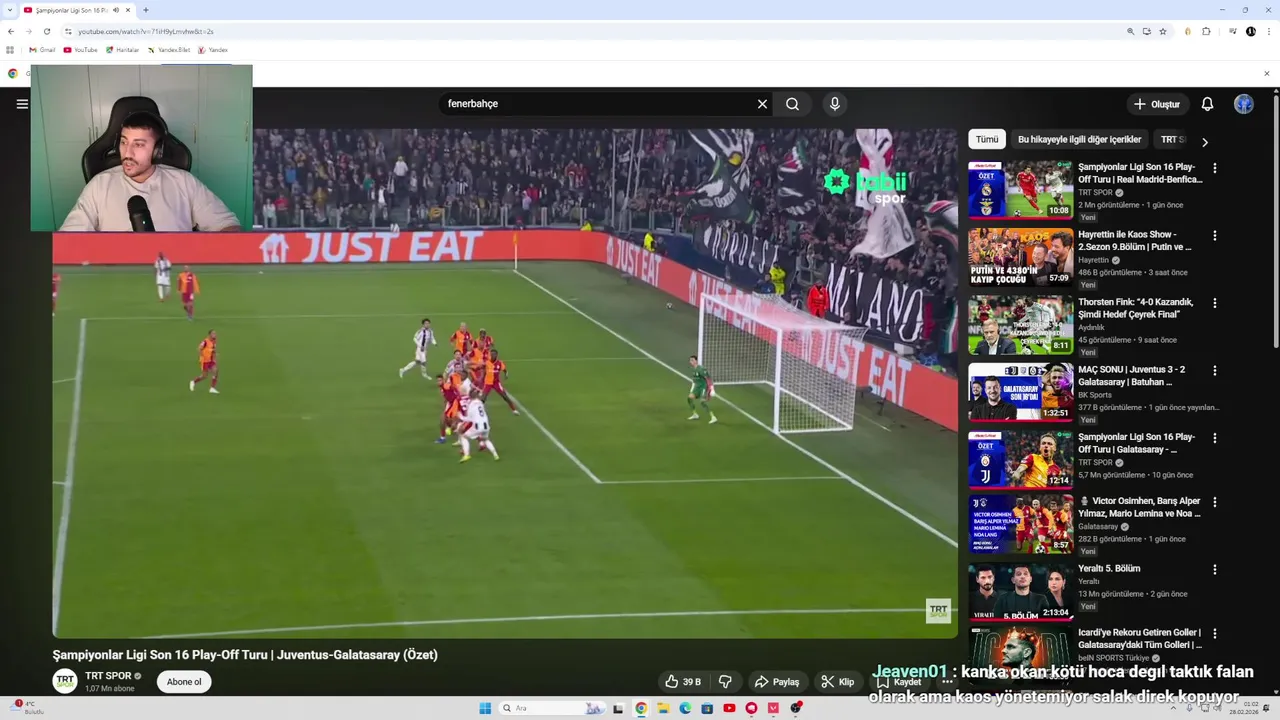The height and width of the screenshot is (720, 1280).
Task: Expand the tab search dropdown arrow
Action: (10, 10)
